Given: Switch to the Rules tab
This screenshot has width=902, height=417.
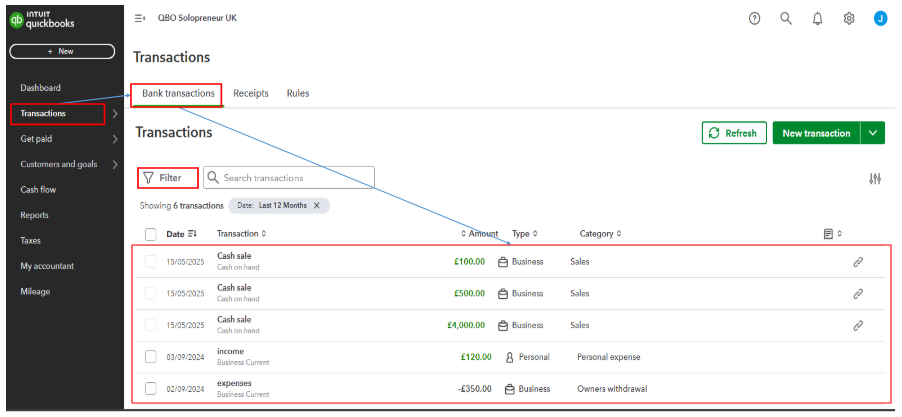Looking at the screenshot, I should pos(298,93).
